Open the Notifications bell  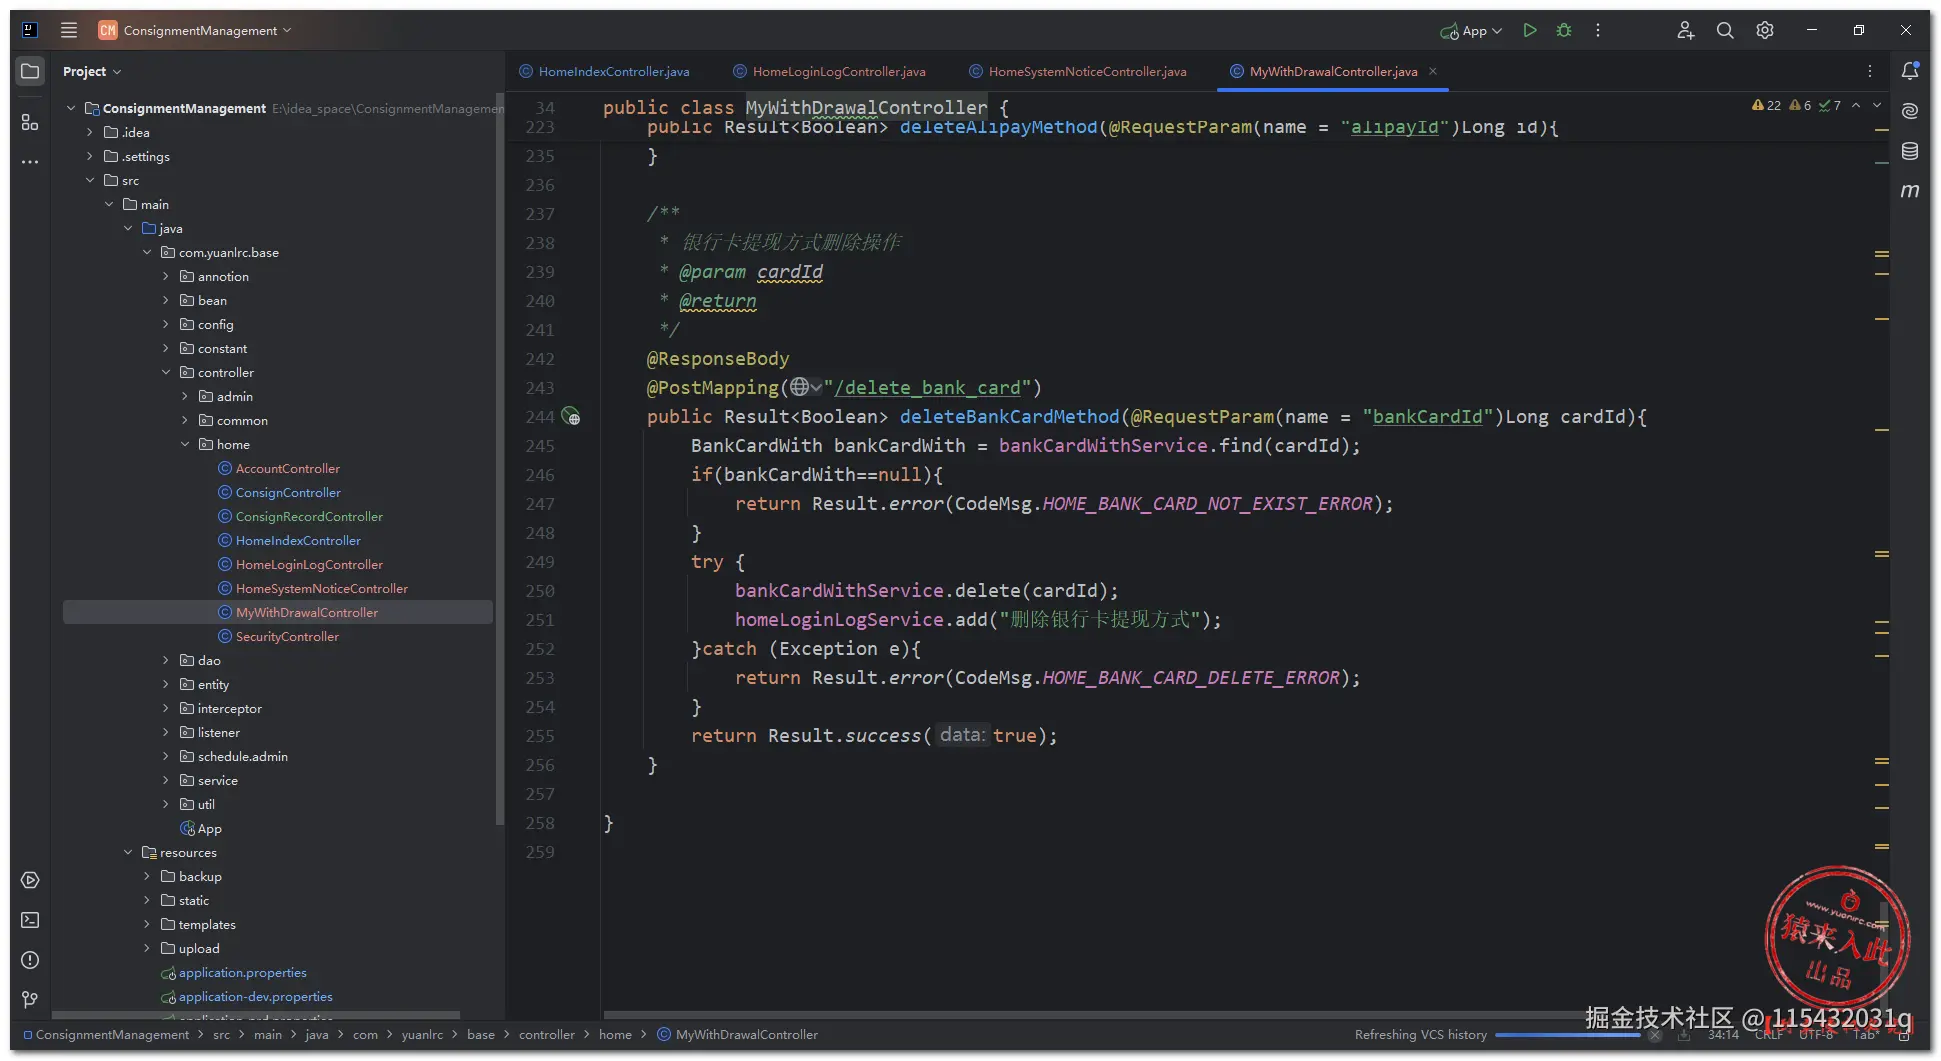point(1910,71)
